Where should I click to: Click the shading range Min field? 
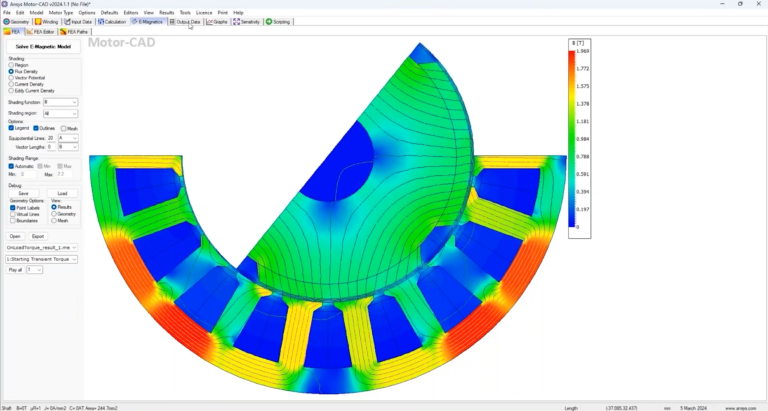click(x=27, y=174)
